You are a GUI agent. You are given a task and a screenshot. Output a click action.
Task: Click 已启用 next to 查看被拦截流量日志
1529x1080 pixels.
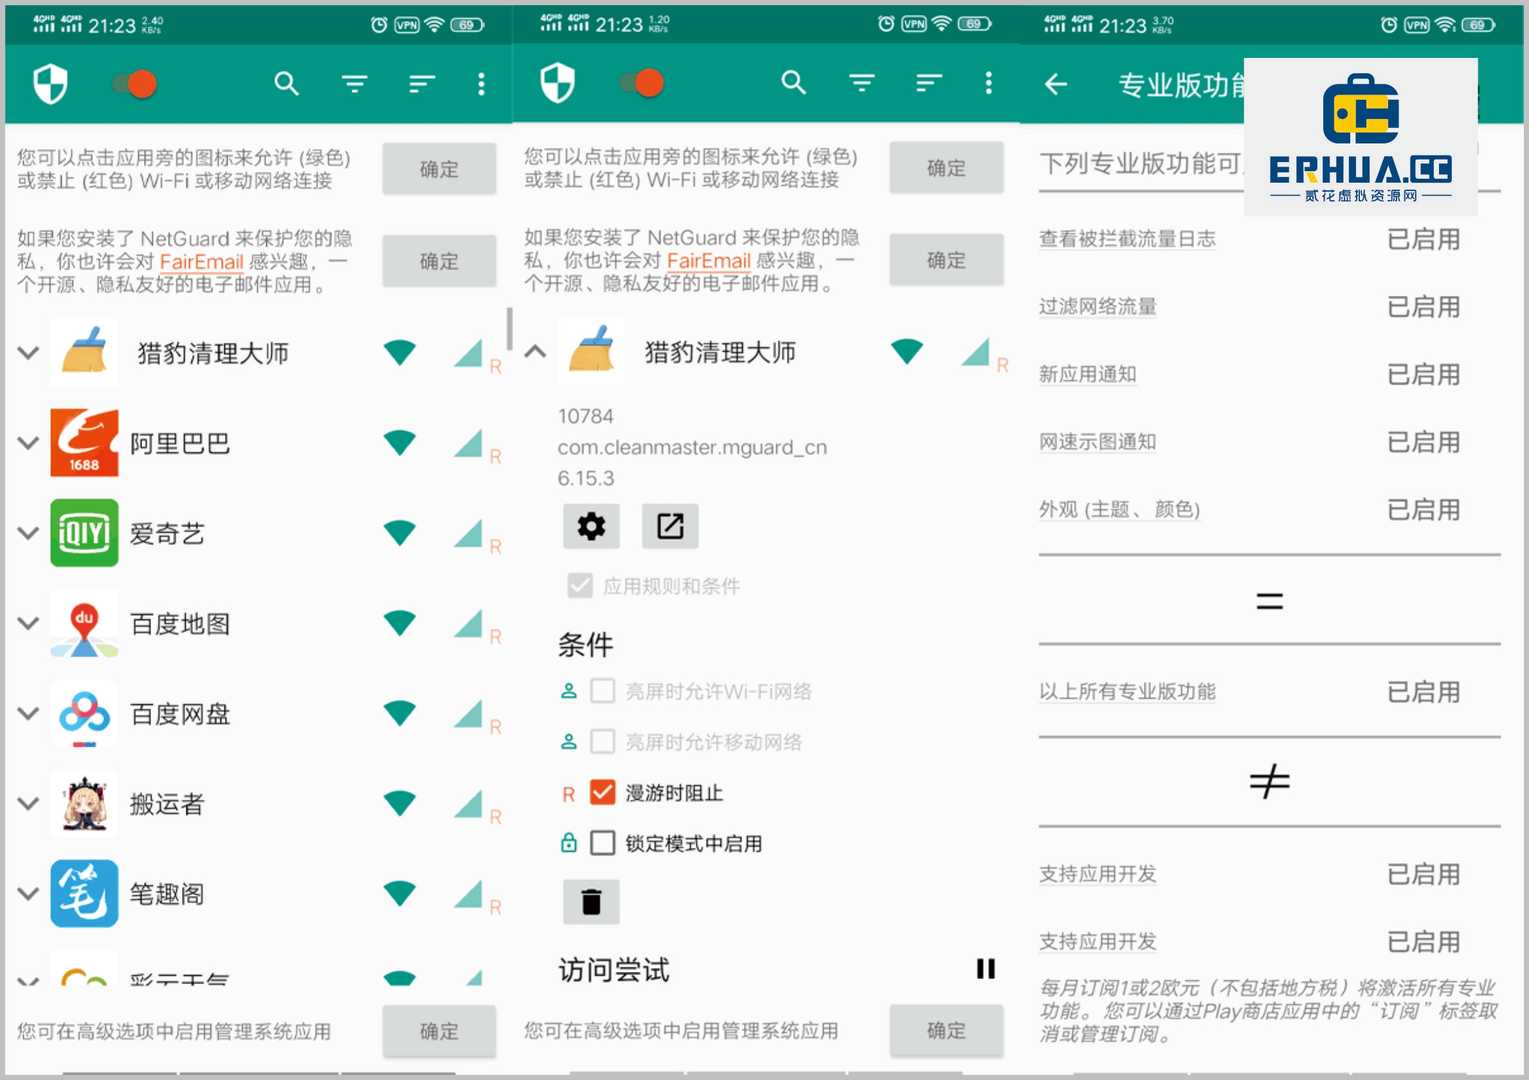click(1423, 239)
